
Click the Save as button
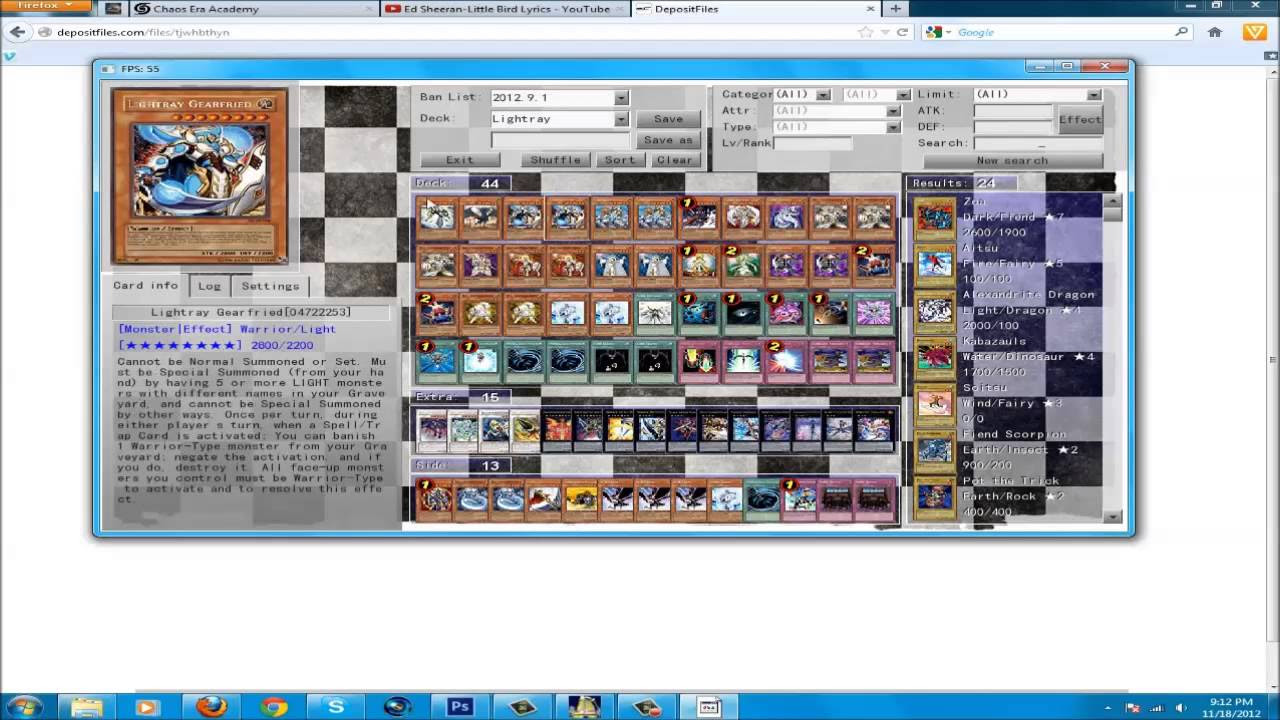668,140
